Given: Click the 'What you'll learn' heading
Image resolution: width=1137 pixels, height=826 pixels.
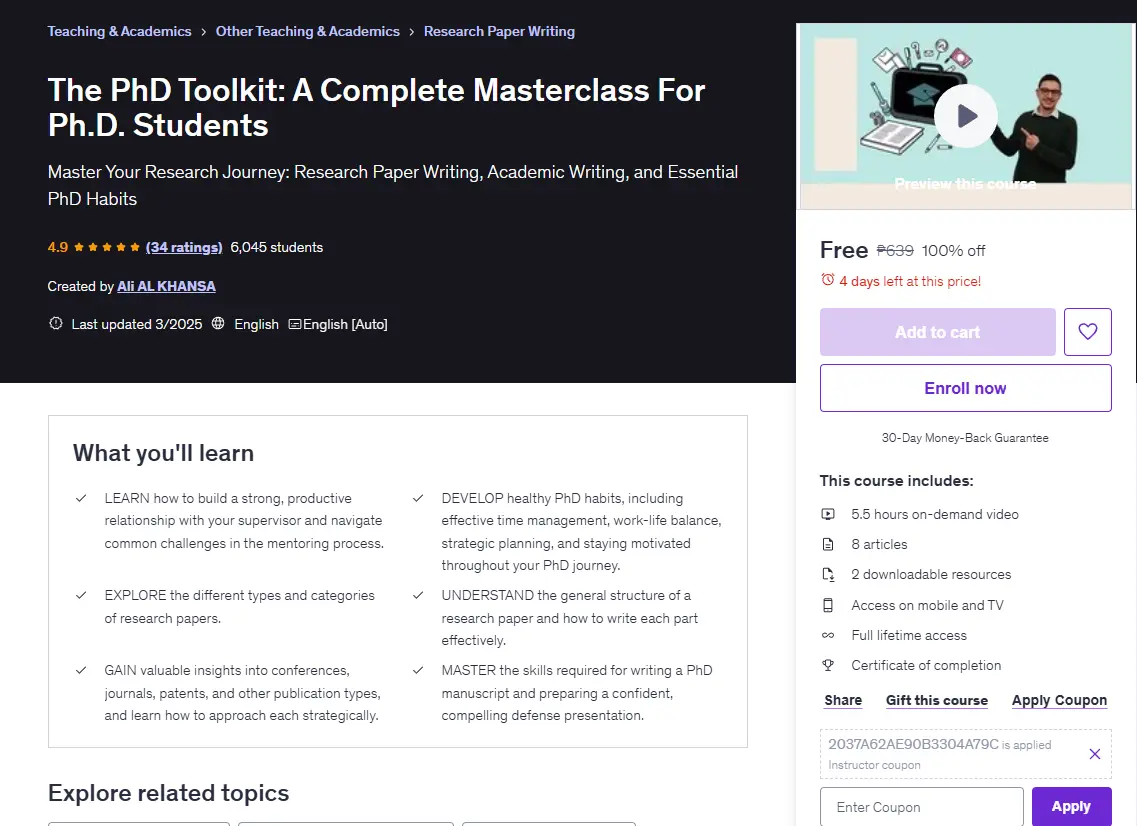Looking at the screenshot, I should [163, 453].
